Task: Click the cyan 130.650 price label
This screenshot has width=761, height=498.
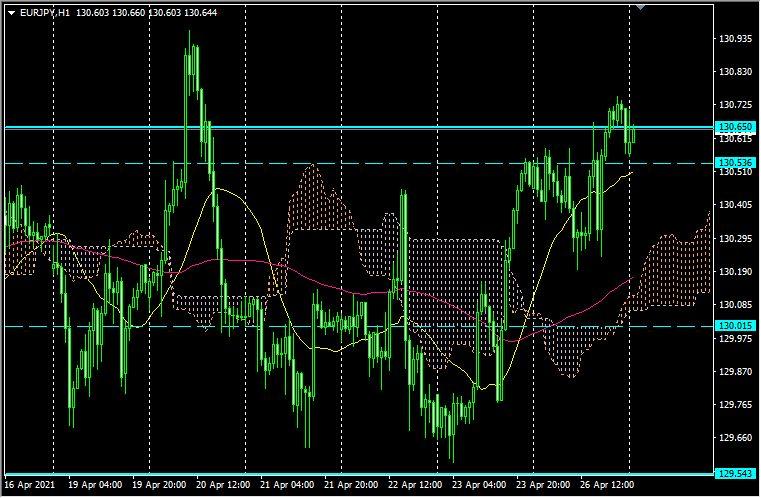Action: [x=736, y=127]
